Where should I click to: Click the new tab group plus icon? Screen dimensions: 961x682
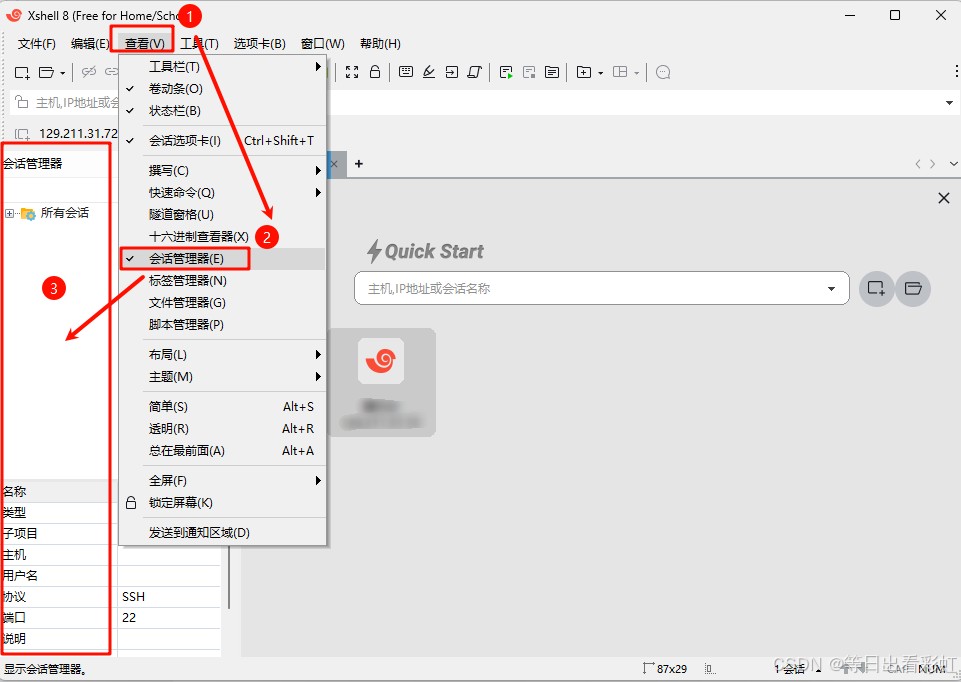coord(584,72)
